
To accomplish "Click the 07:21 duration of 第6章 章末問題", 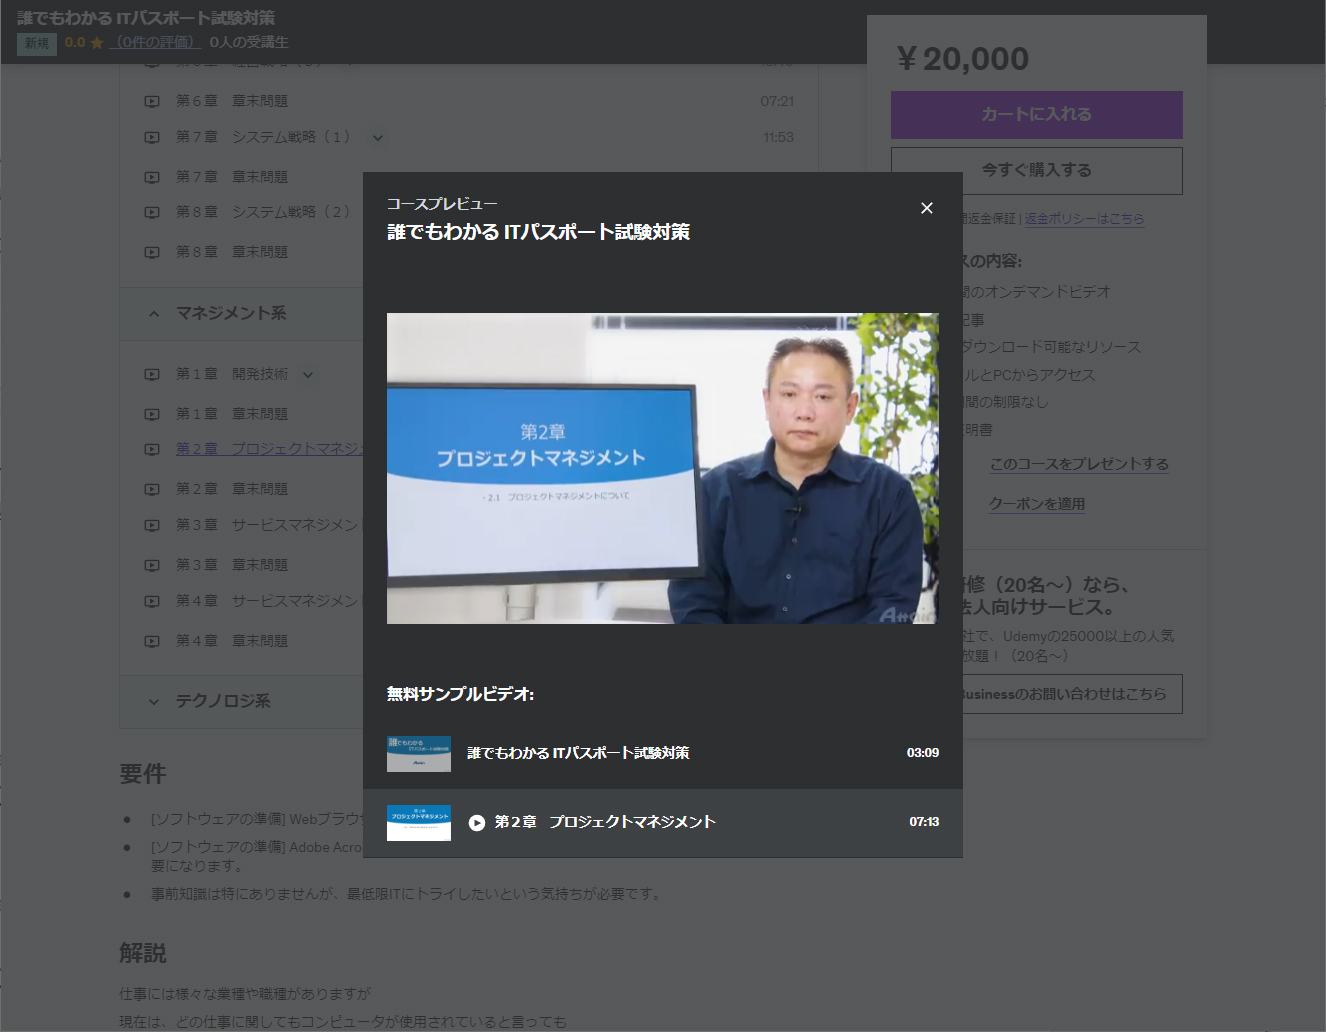I will point(777,101).
